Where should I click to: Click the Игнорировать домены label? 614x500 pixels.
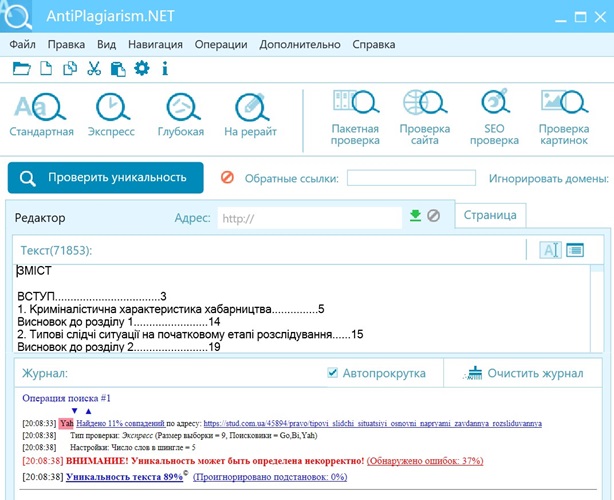[549, 179]
